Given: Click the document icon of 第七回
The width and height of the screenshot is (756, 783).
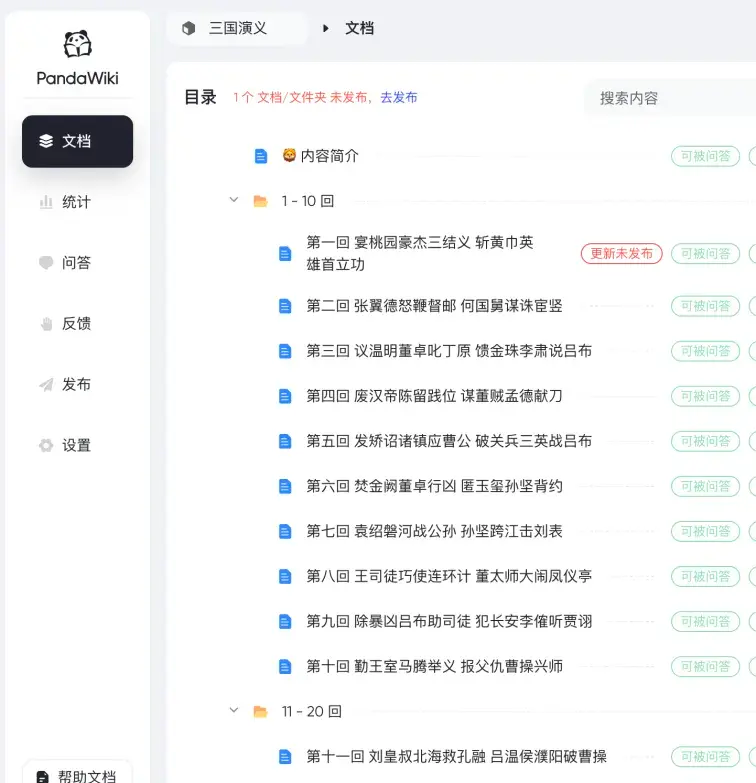Looking at the screenshot, I should point(285,531).
